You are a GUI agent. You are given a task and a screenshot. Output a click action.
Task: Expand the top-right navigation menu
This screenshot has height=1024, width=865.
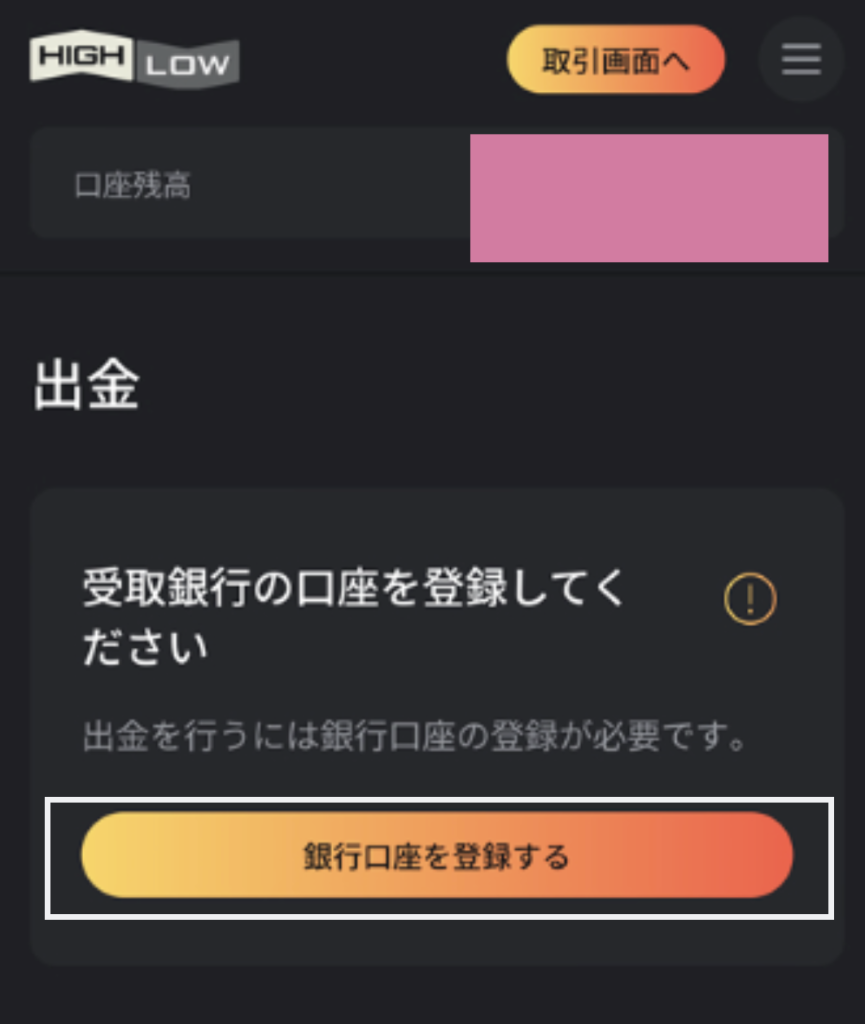point(800,60)
